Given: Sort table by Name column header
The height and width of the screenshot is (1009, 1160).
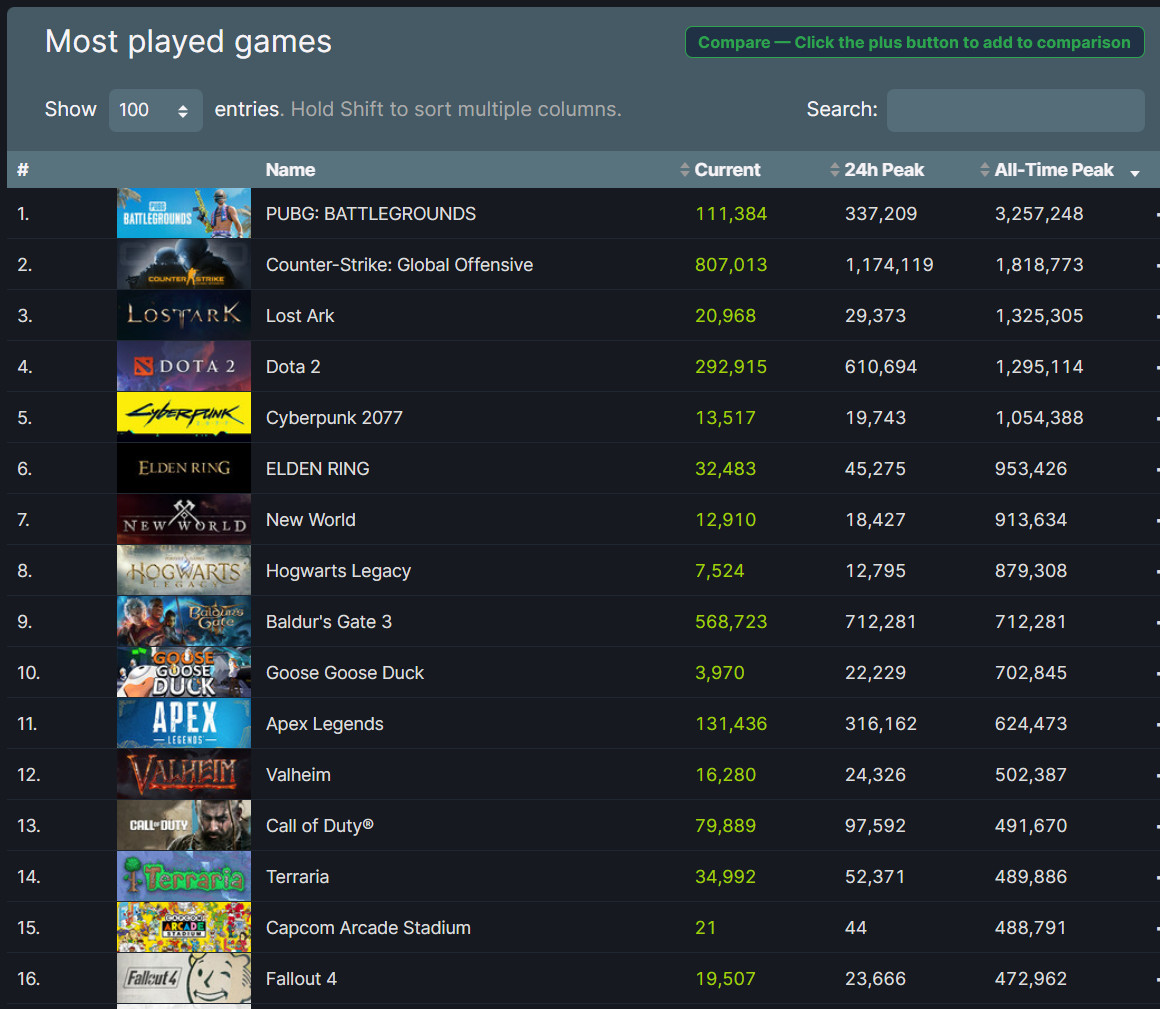Looking at the screenshot, I should click(290, 170).
